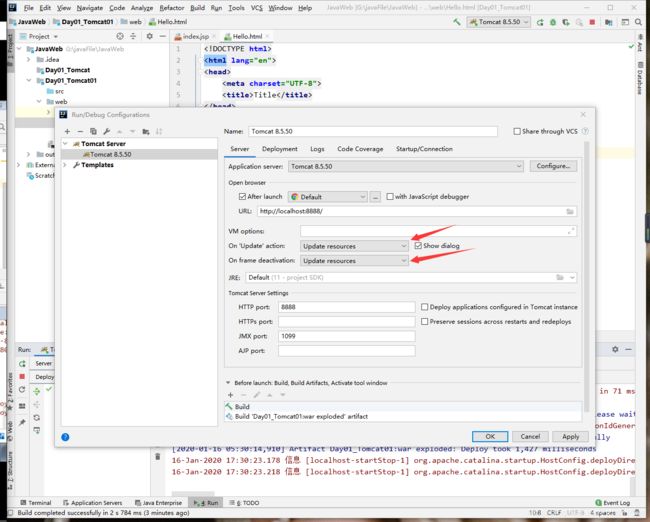Click the HTTP port field
Image resolution: width=650 pixels, height=522 pixels.
[347, 307]
